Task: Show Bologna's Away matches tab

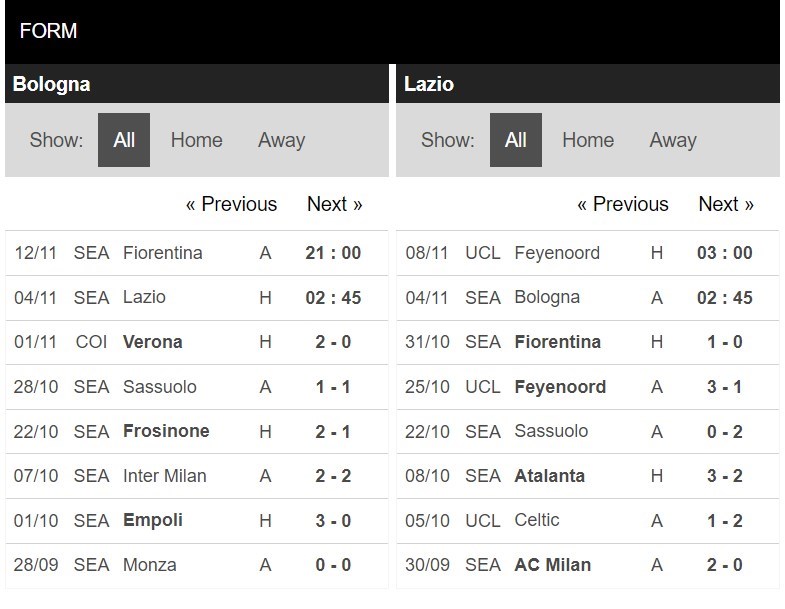Action: point(281,140)
